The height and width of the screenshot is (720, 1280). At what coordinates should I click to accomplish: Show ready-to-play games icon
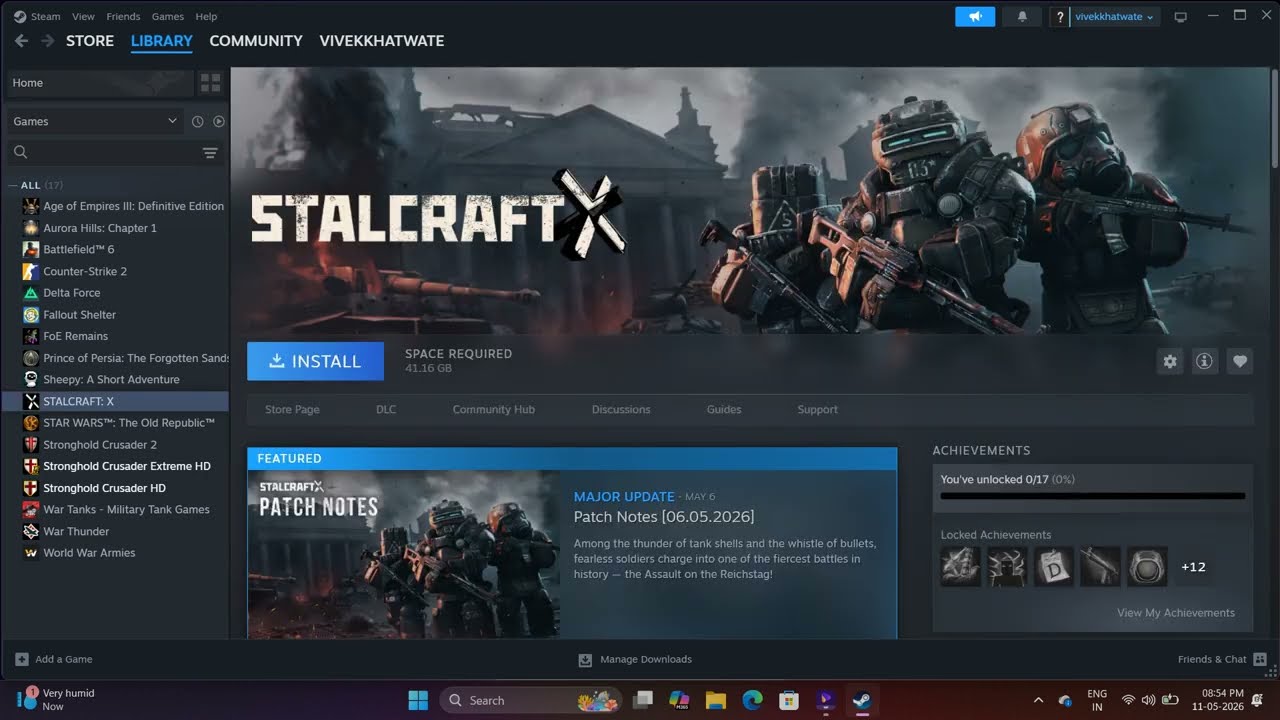[219, 121]
